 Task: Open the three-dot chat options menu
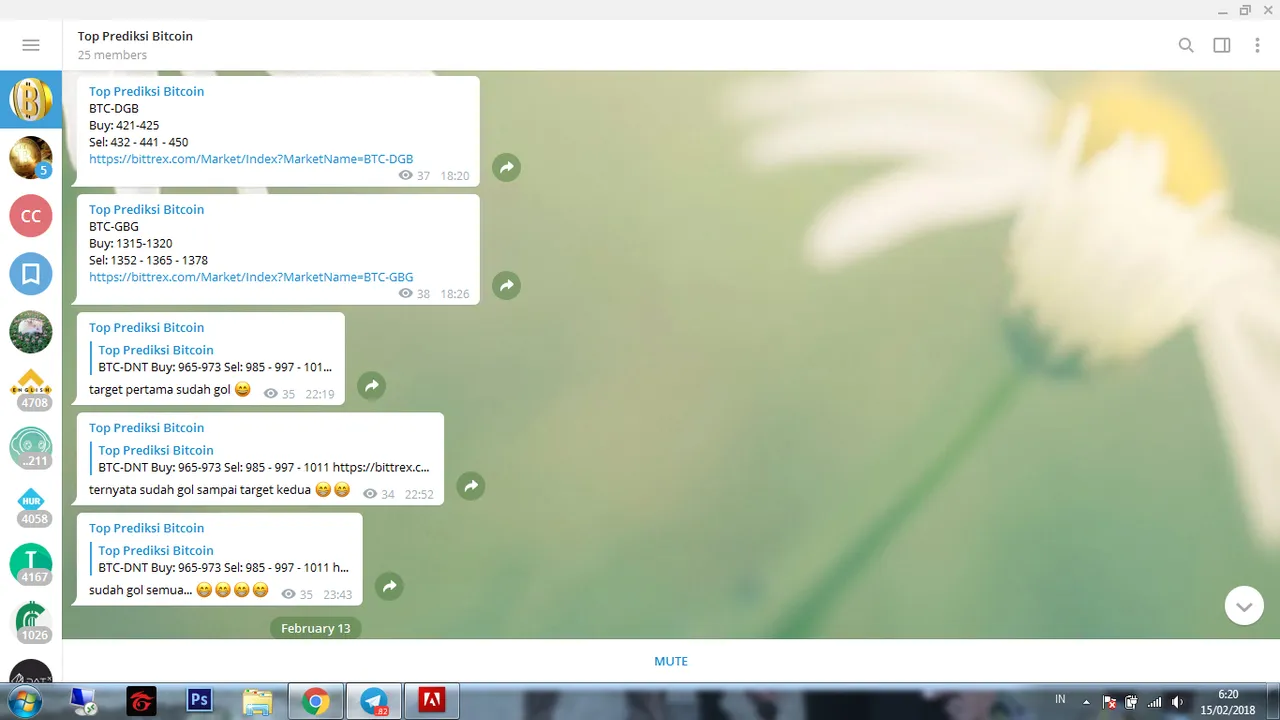pos(1257,45)
